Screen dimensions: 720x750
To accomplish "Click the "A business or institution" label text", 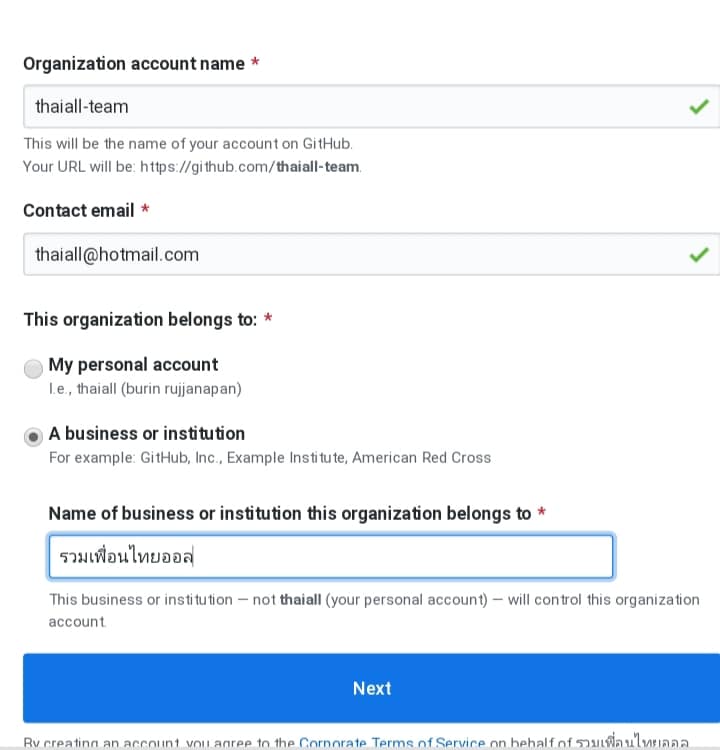I will (x=147, y=433).
